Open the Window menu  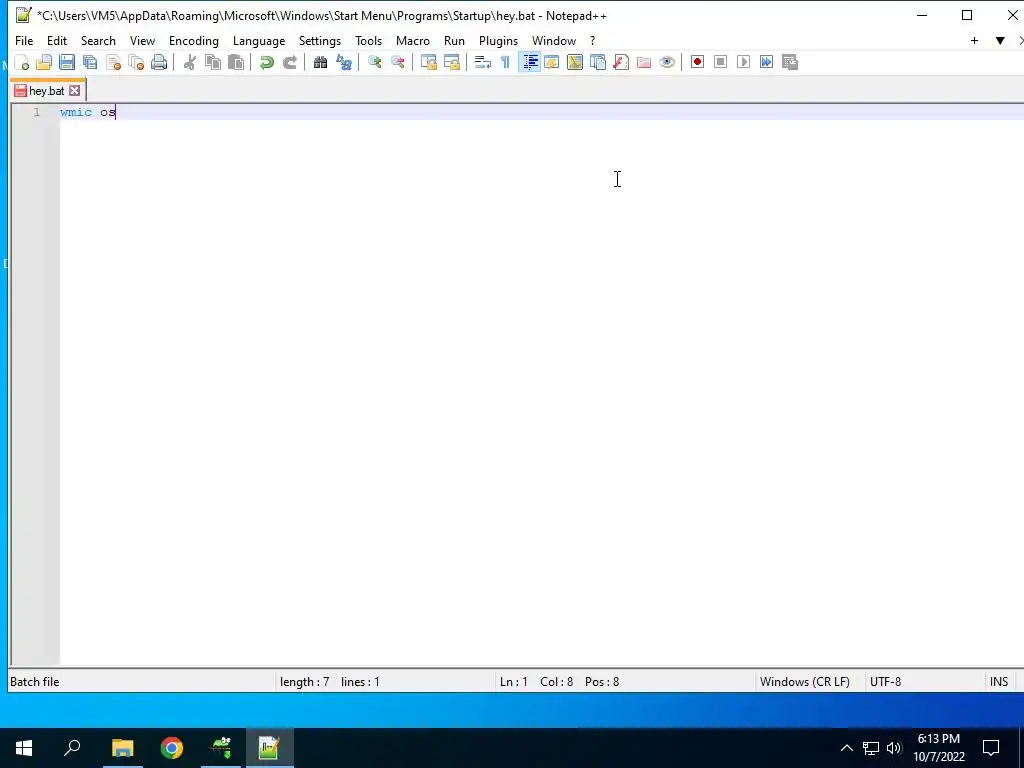(x=554, y=40)
